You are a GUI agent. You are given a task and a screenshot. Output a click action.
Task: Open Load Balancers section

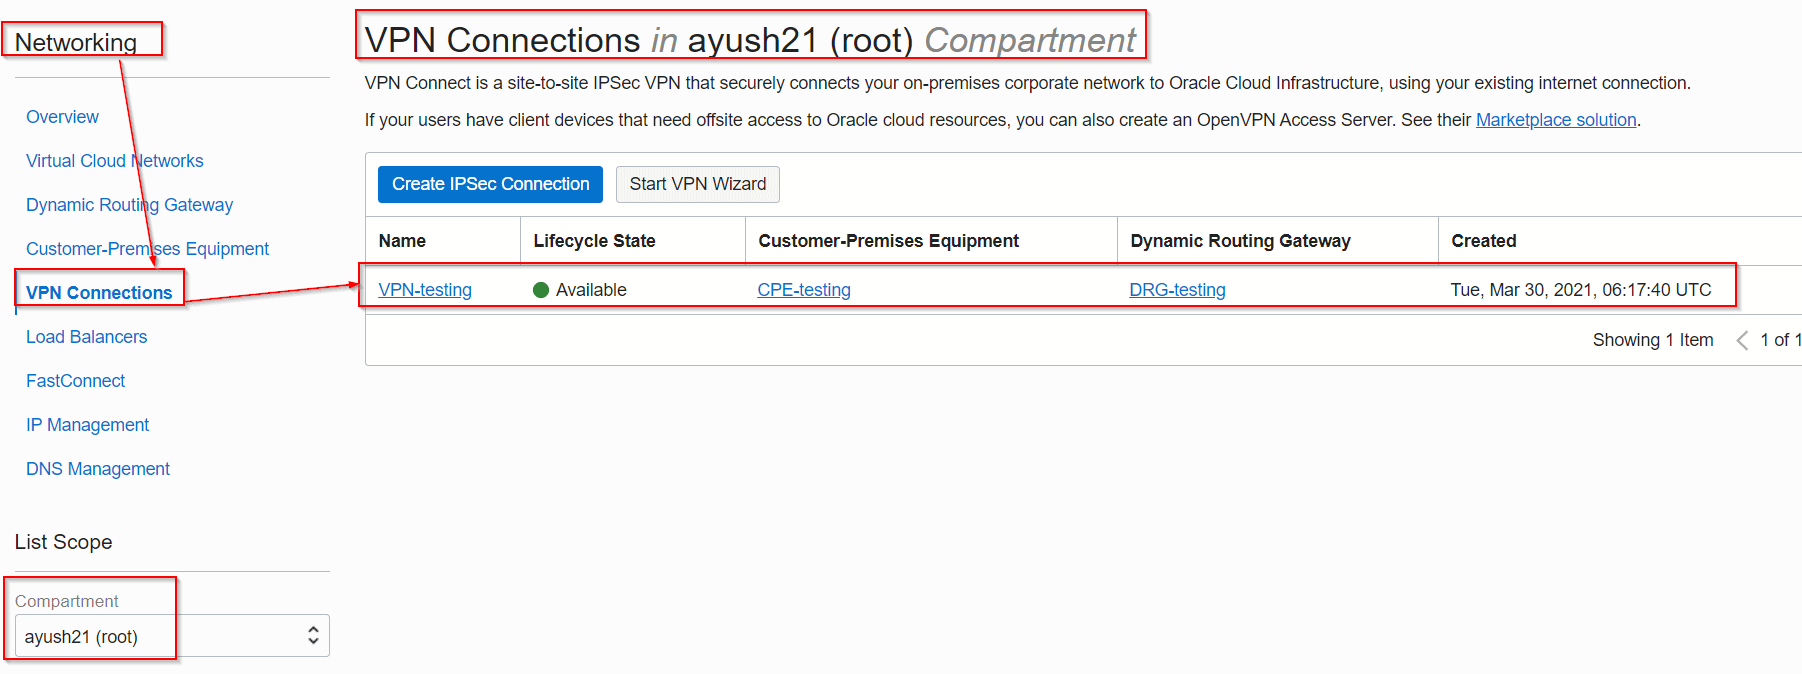(x=86, y=337)
